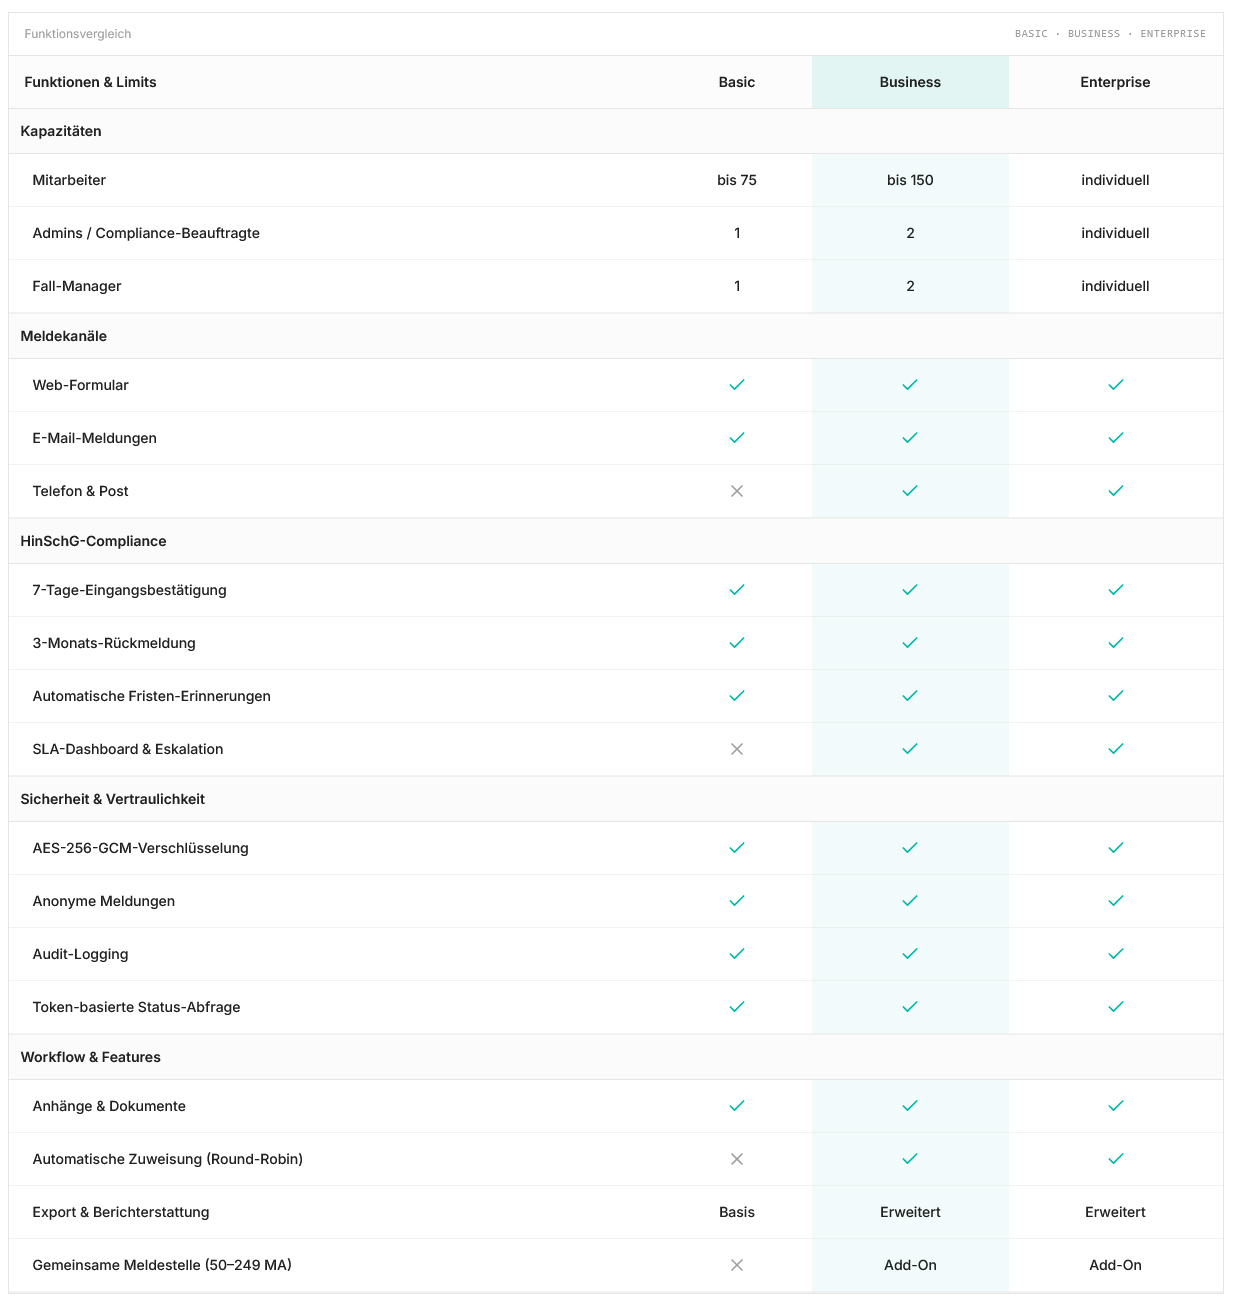Click the Enterprise checkmark for Anhänge & Dokumente
The image size is (1236, 1299).
(x=1116, y=1106)
